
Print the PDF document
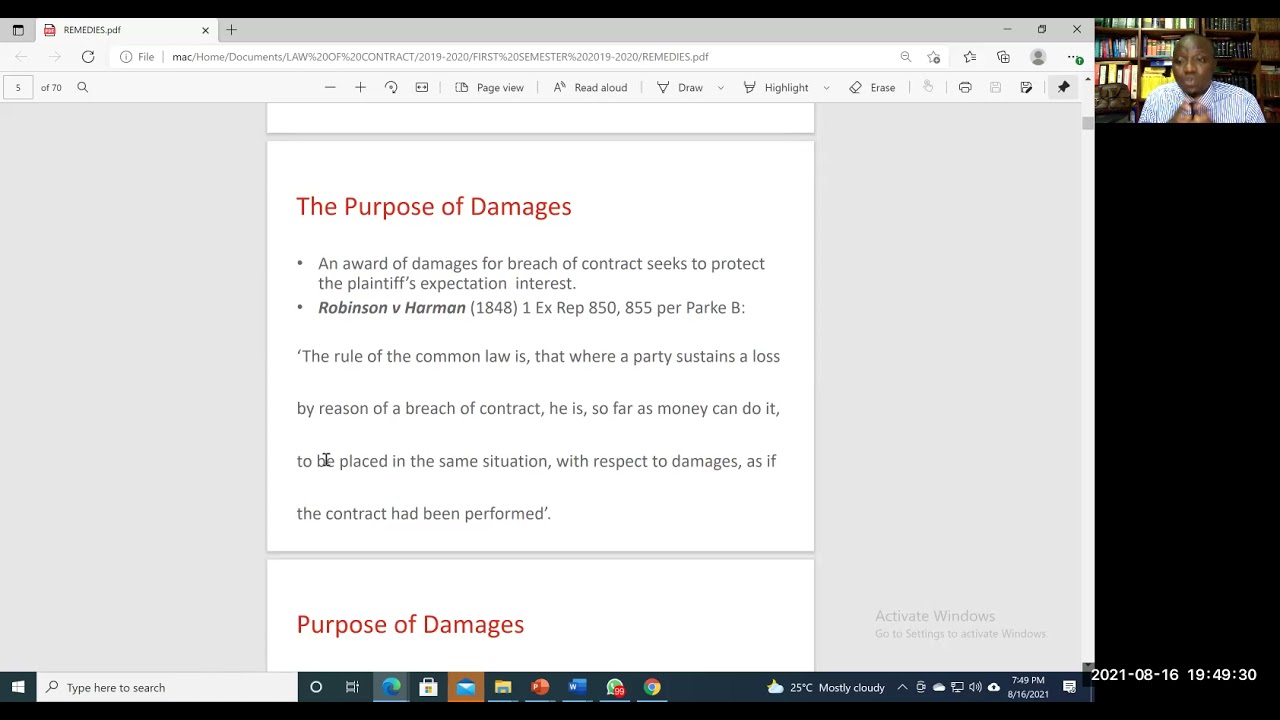click(965, 88)
